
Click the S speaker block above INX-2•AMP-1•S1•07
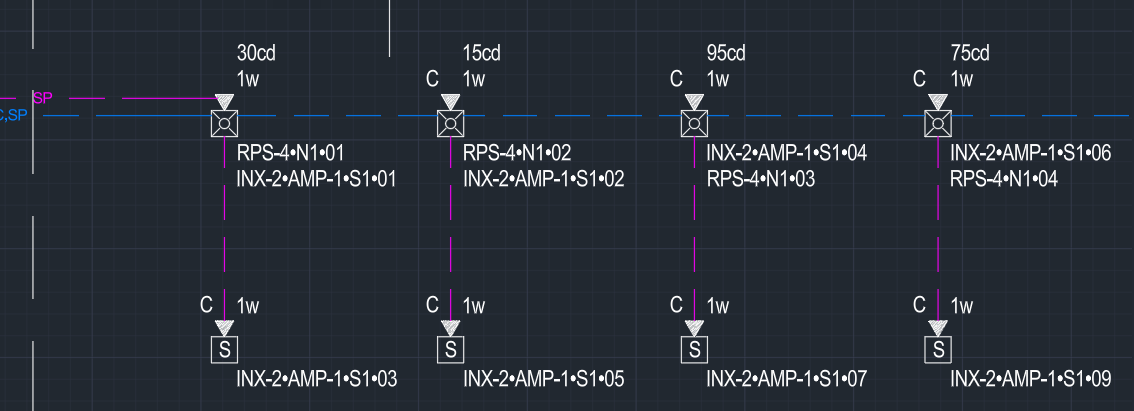coord(694,350)
